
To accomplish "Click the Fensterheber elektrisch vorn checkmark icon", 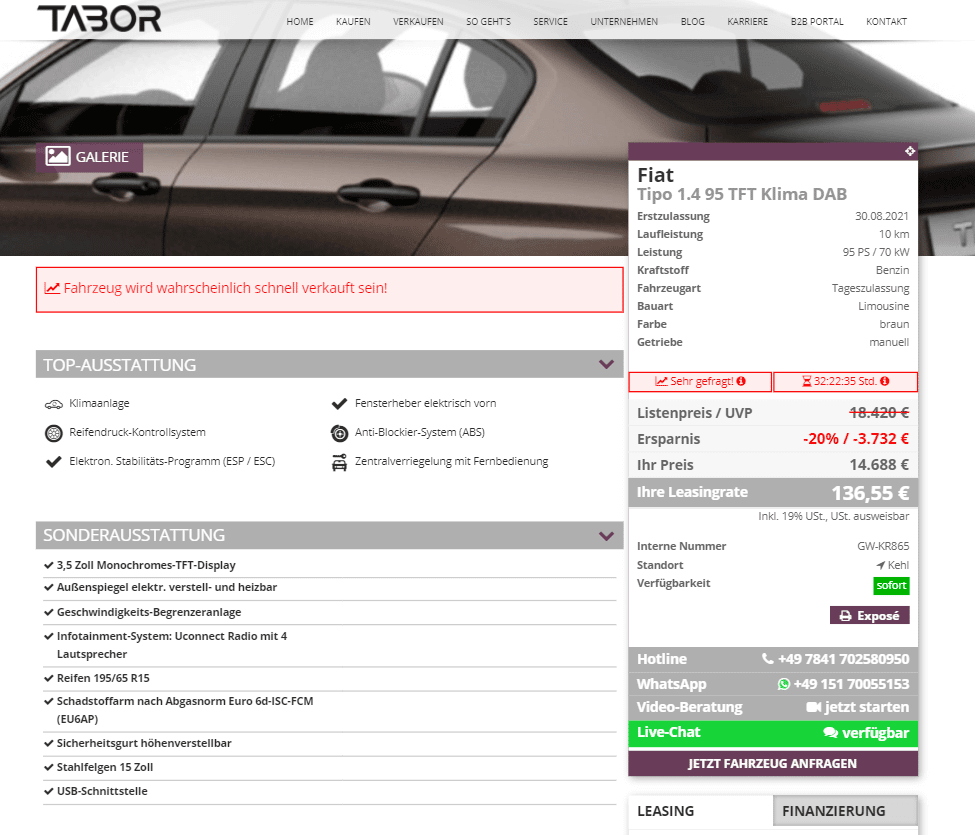I will click(x=340, y=404).
